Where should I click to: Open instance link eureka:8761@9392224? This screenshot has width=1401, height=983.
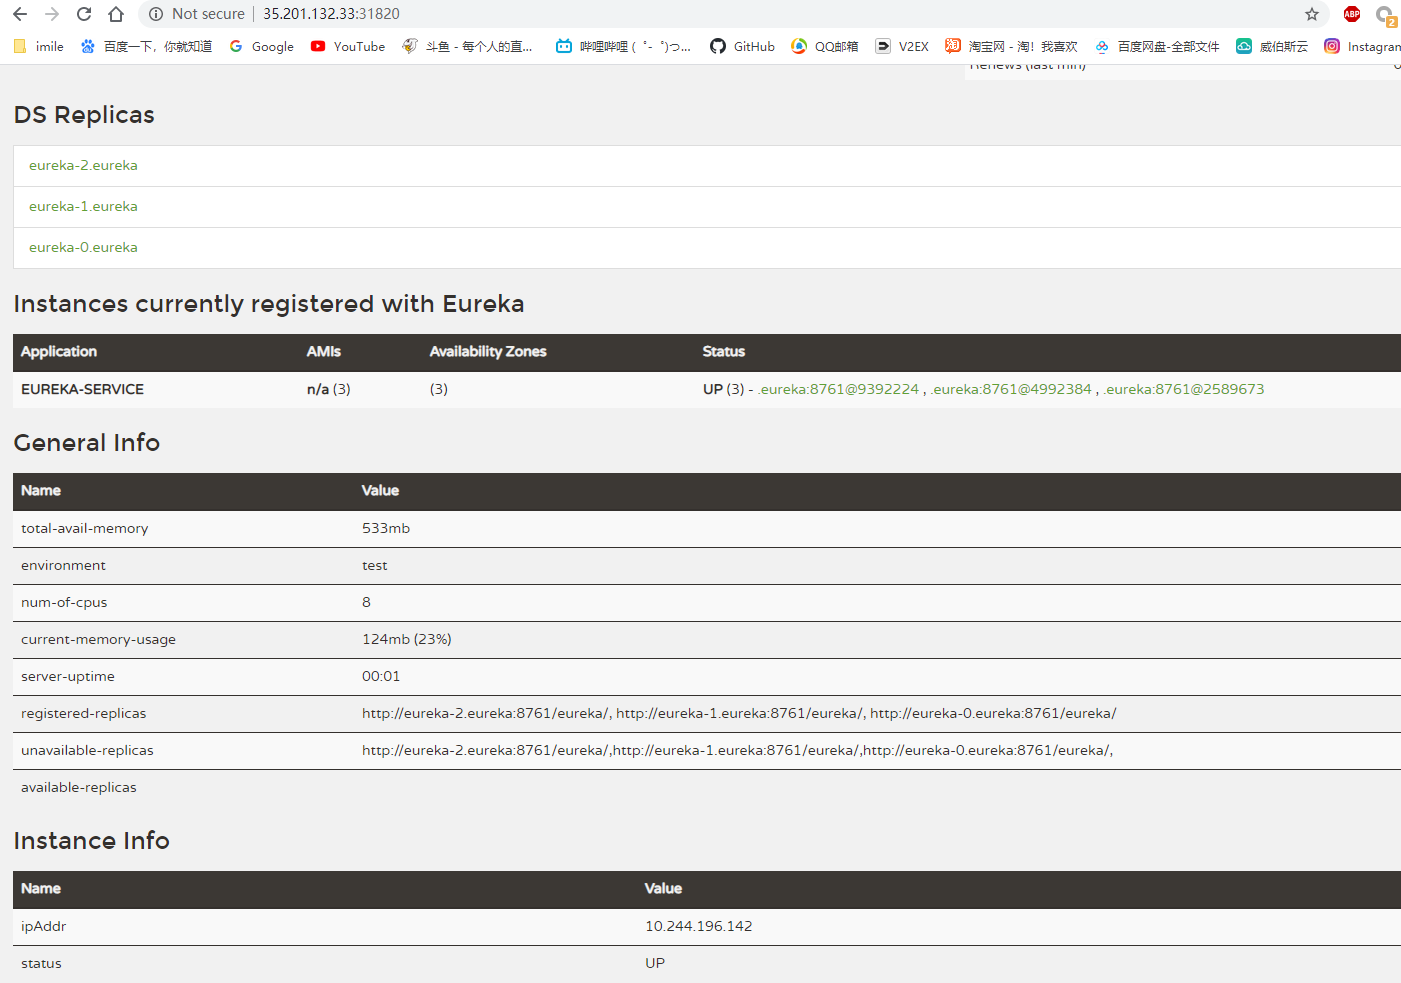[838, 389]
